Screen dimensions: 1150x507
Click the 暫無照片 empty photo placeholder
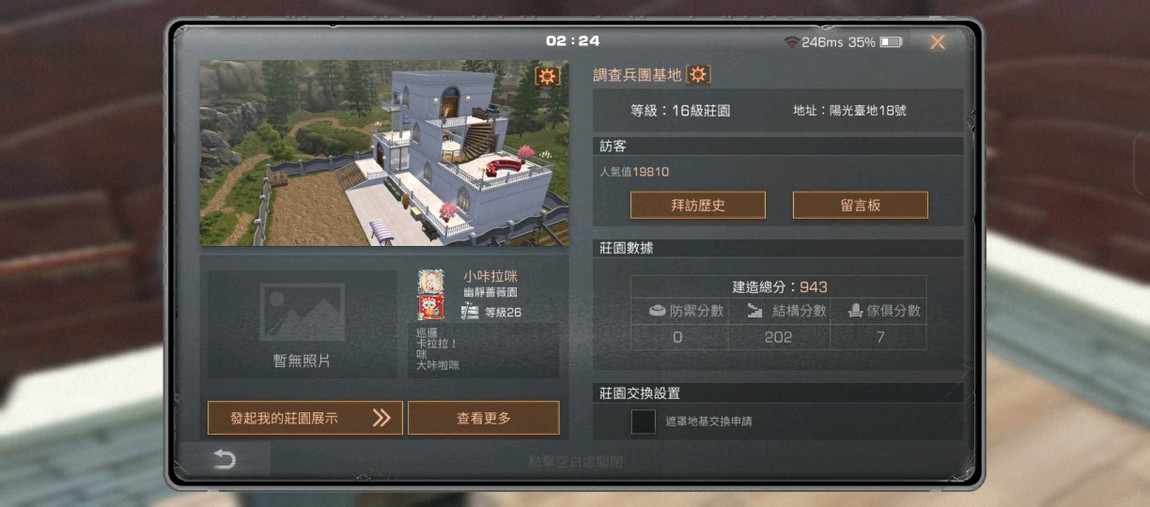pos(301,324)
